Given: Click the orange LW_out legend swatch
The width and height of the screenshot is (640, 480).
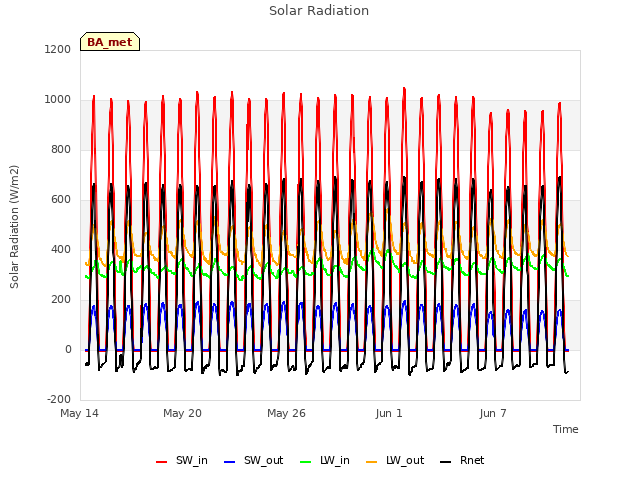Looking at the screenshot, I should 371,462.
